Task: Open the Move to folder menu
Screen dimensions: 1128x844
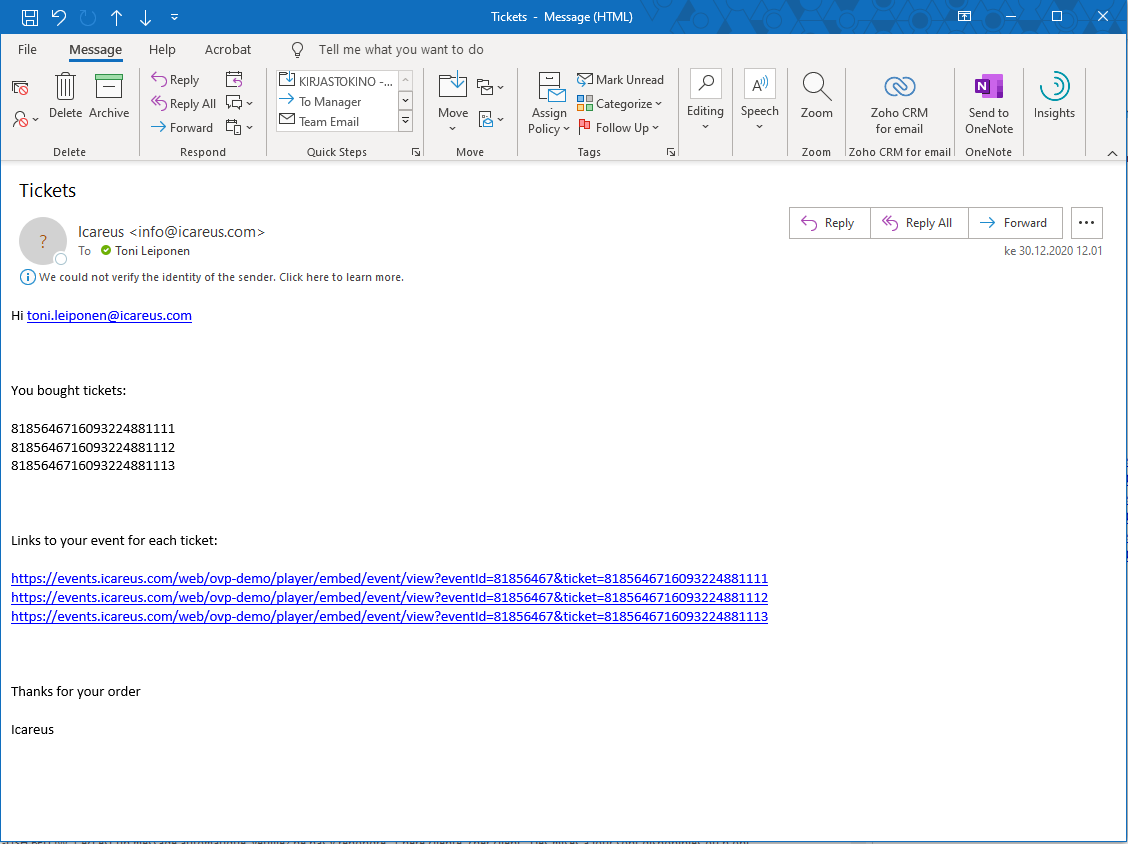Action: [x=452, y=102]
